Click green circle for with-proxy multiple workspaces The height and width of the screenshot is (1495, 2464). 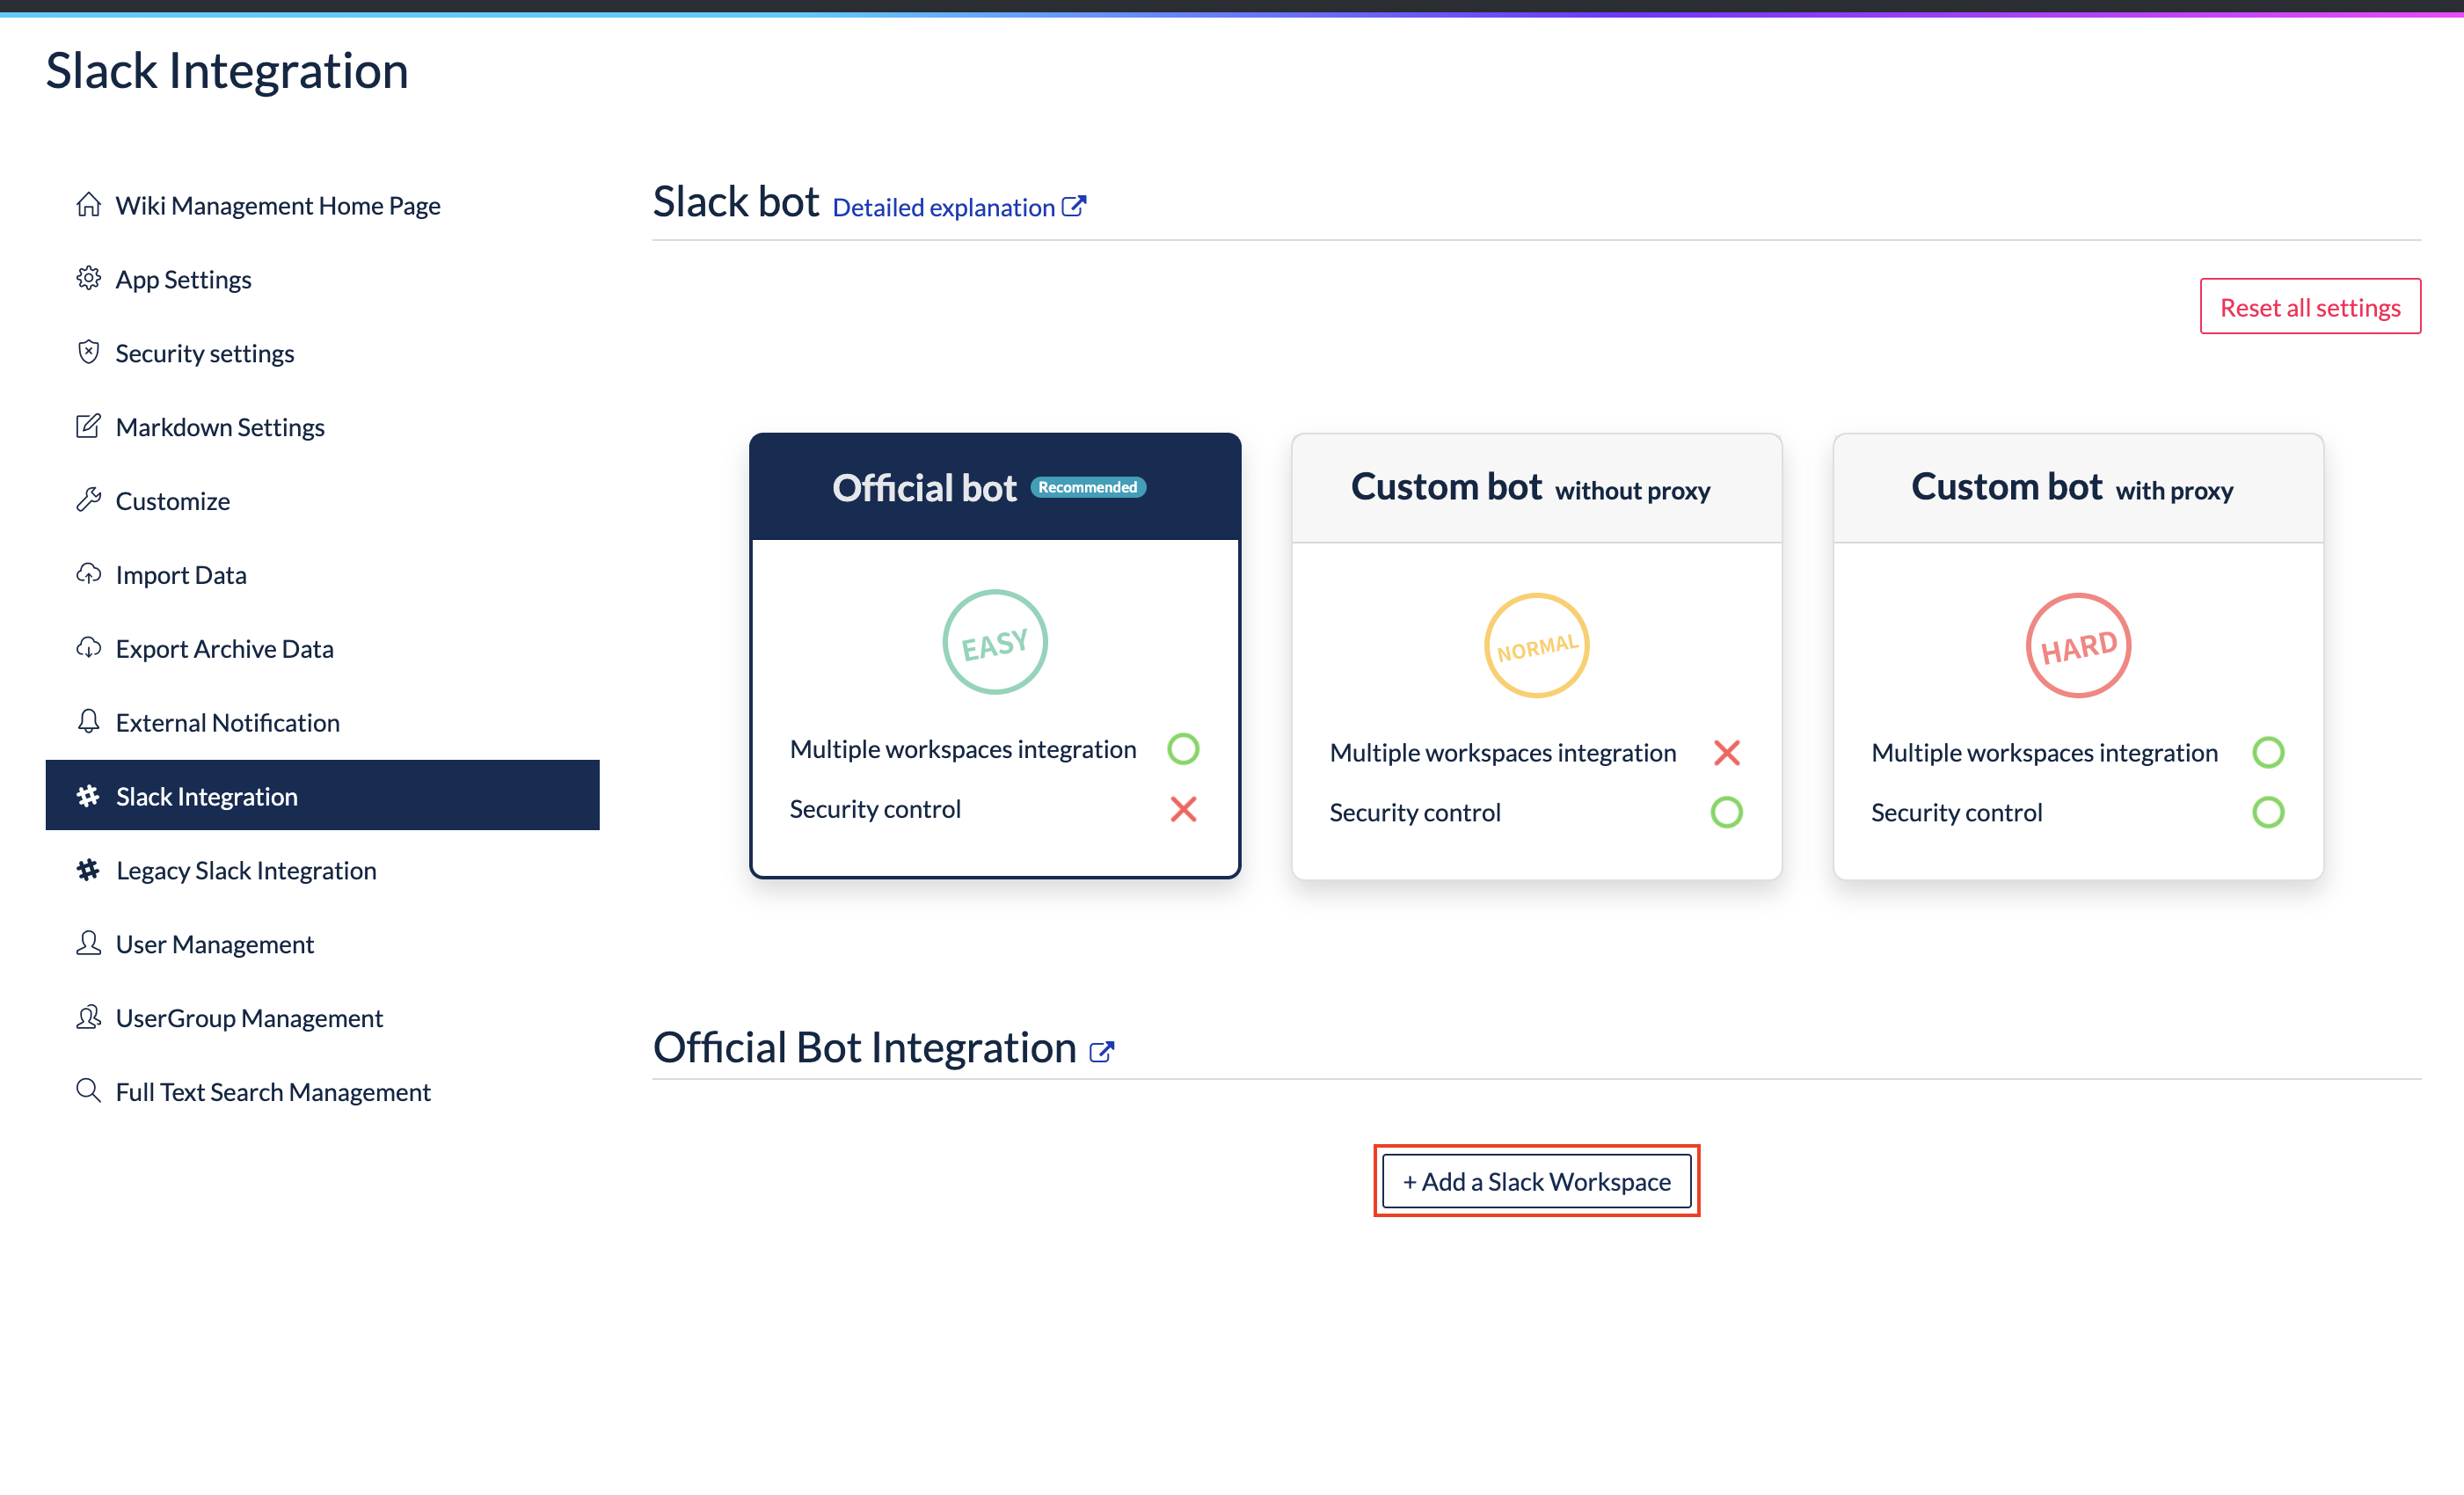click(x=2268, y=752)
